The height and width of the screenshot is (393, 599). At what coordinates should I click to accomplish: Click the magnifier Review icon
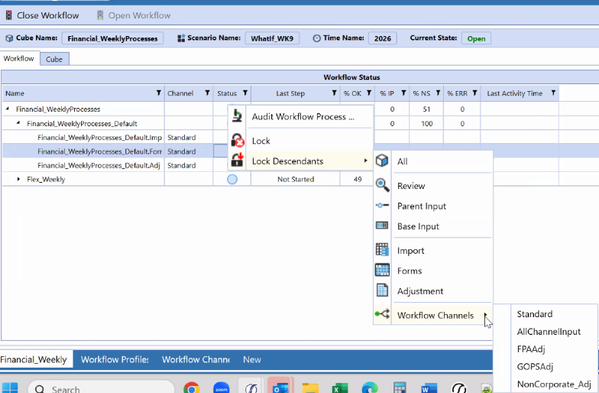click(382, 185)
